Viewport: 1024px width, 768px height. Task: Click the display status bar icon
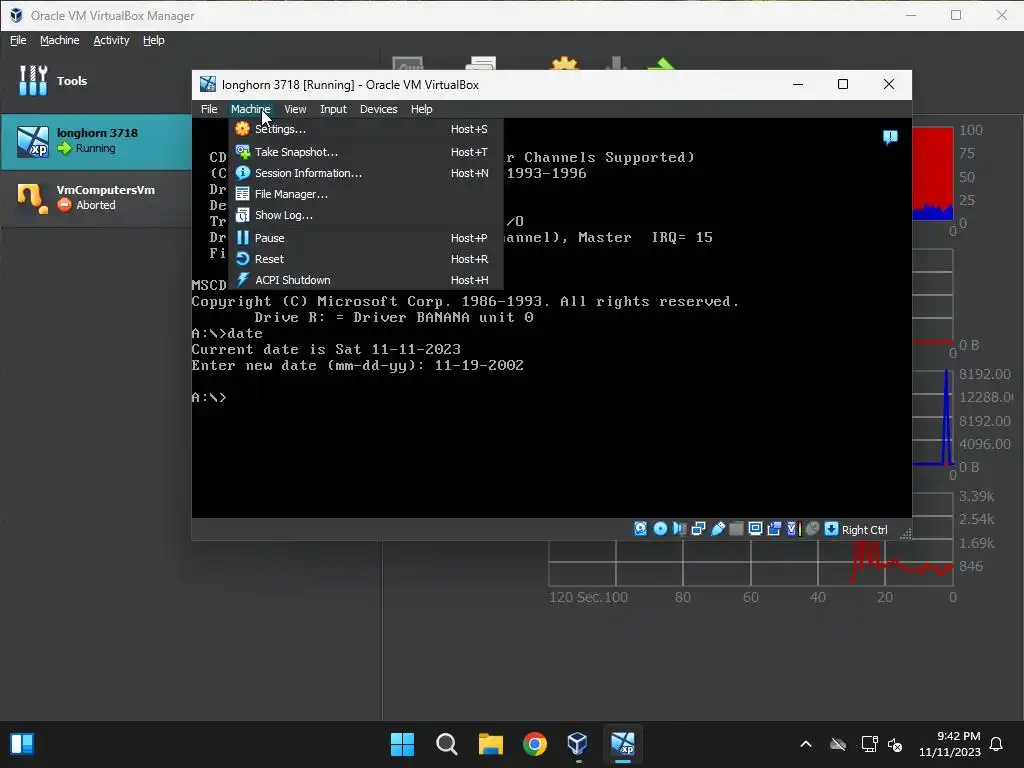[x=755, y=529]
